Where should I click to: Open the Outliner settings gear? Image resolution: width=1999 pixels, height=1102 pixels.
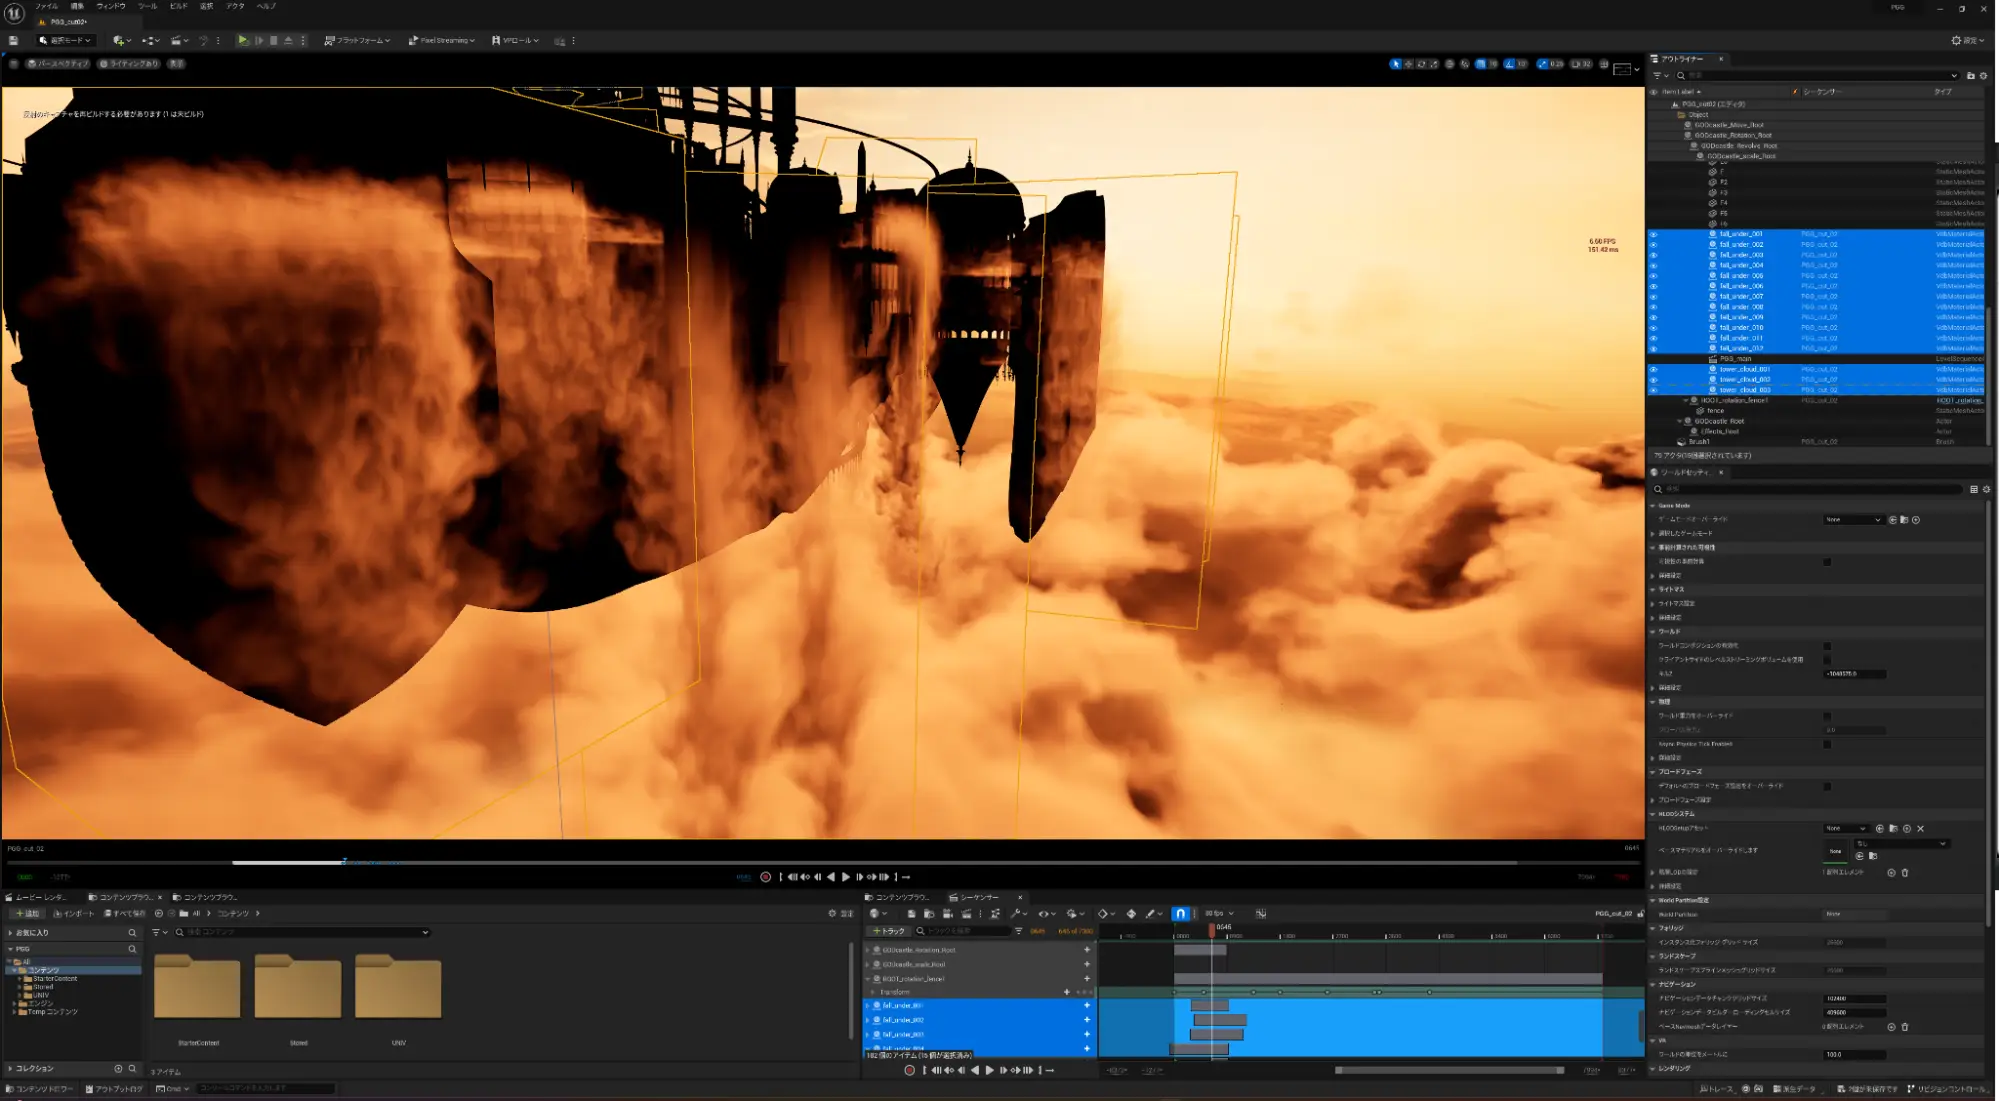1984,76
